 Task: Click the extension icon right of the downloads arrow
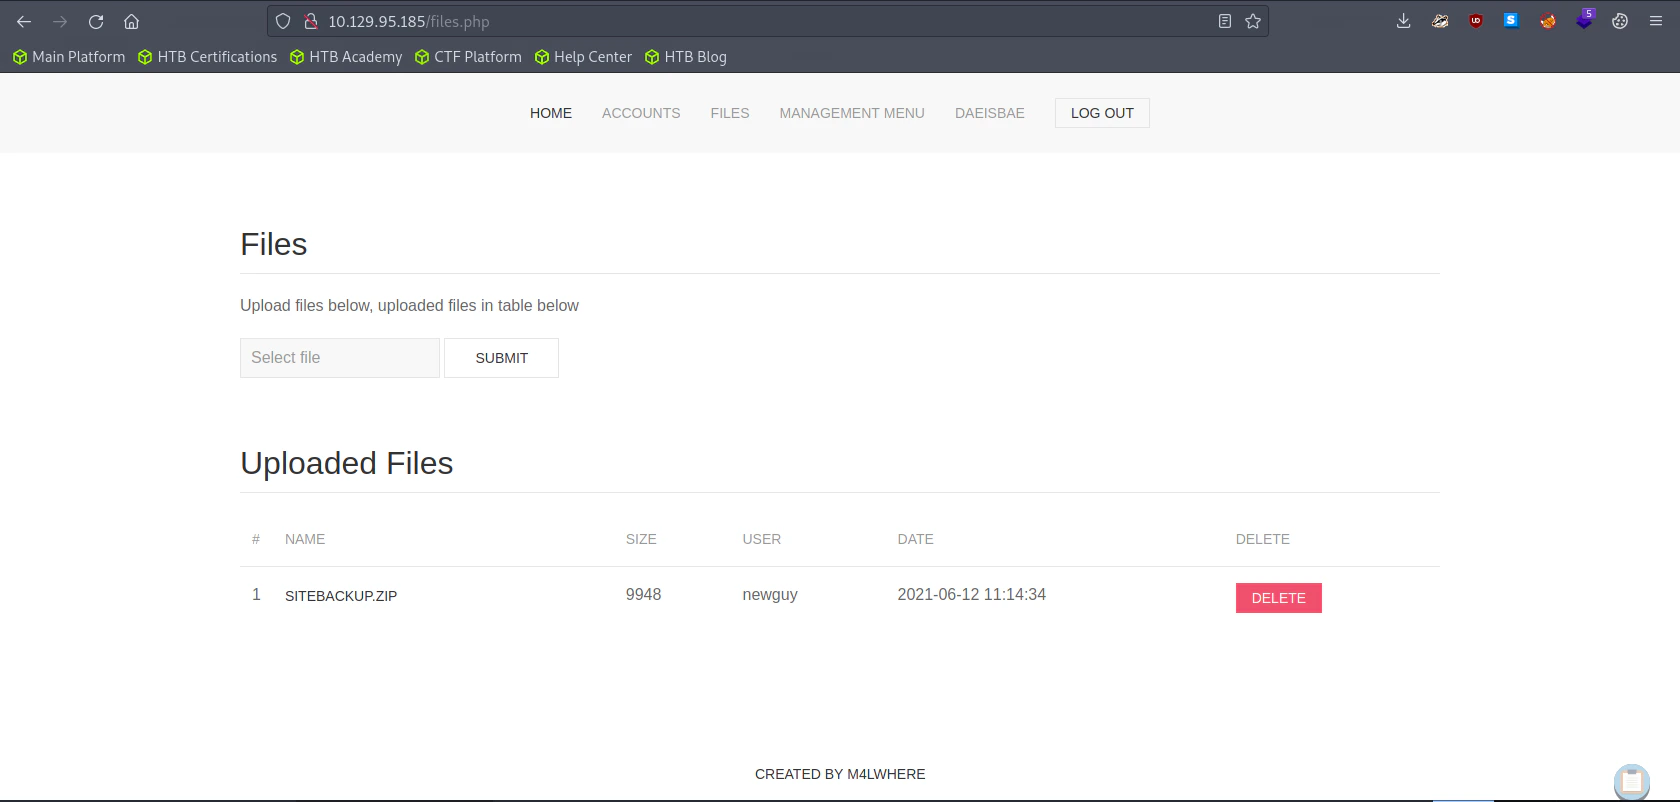(1440, 21)
